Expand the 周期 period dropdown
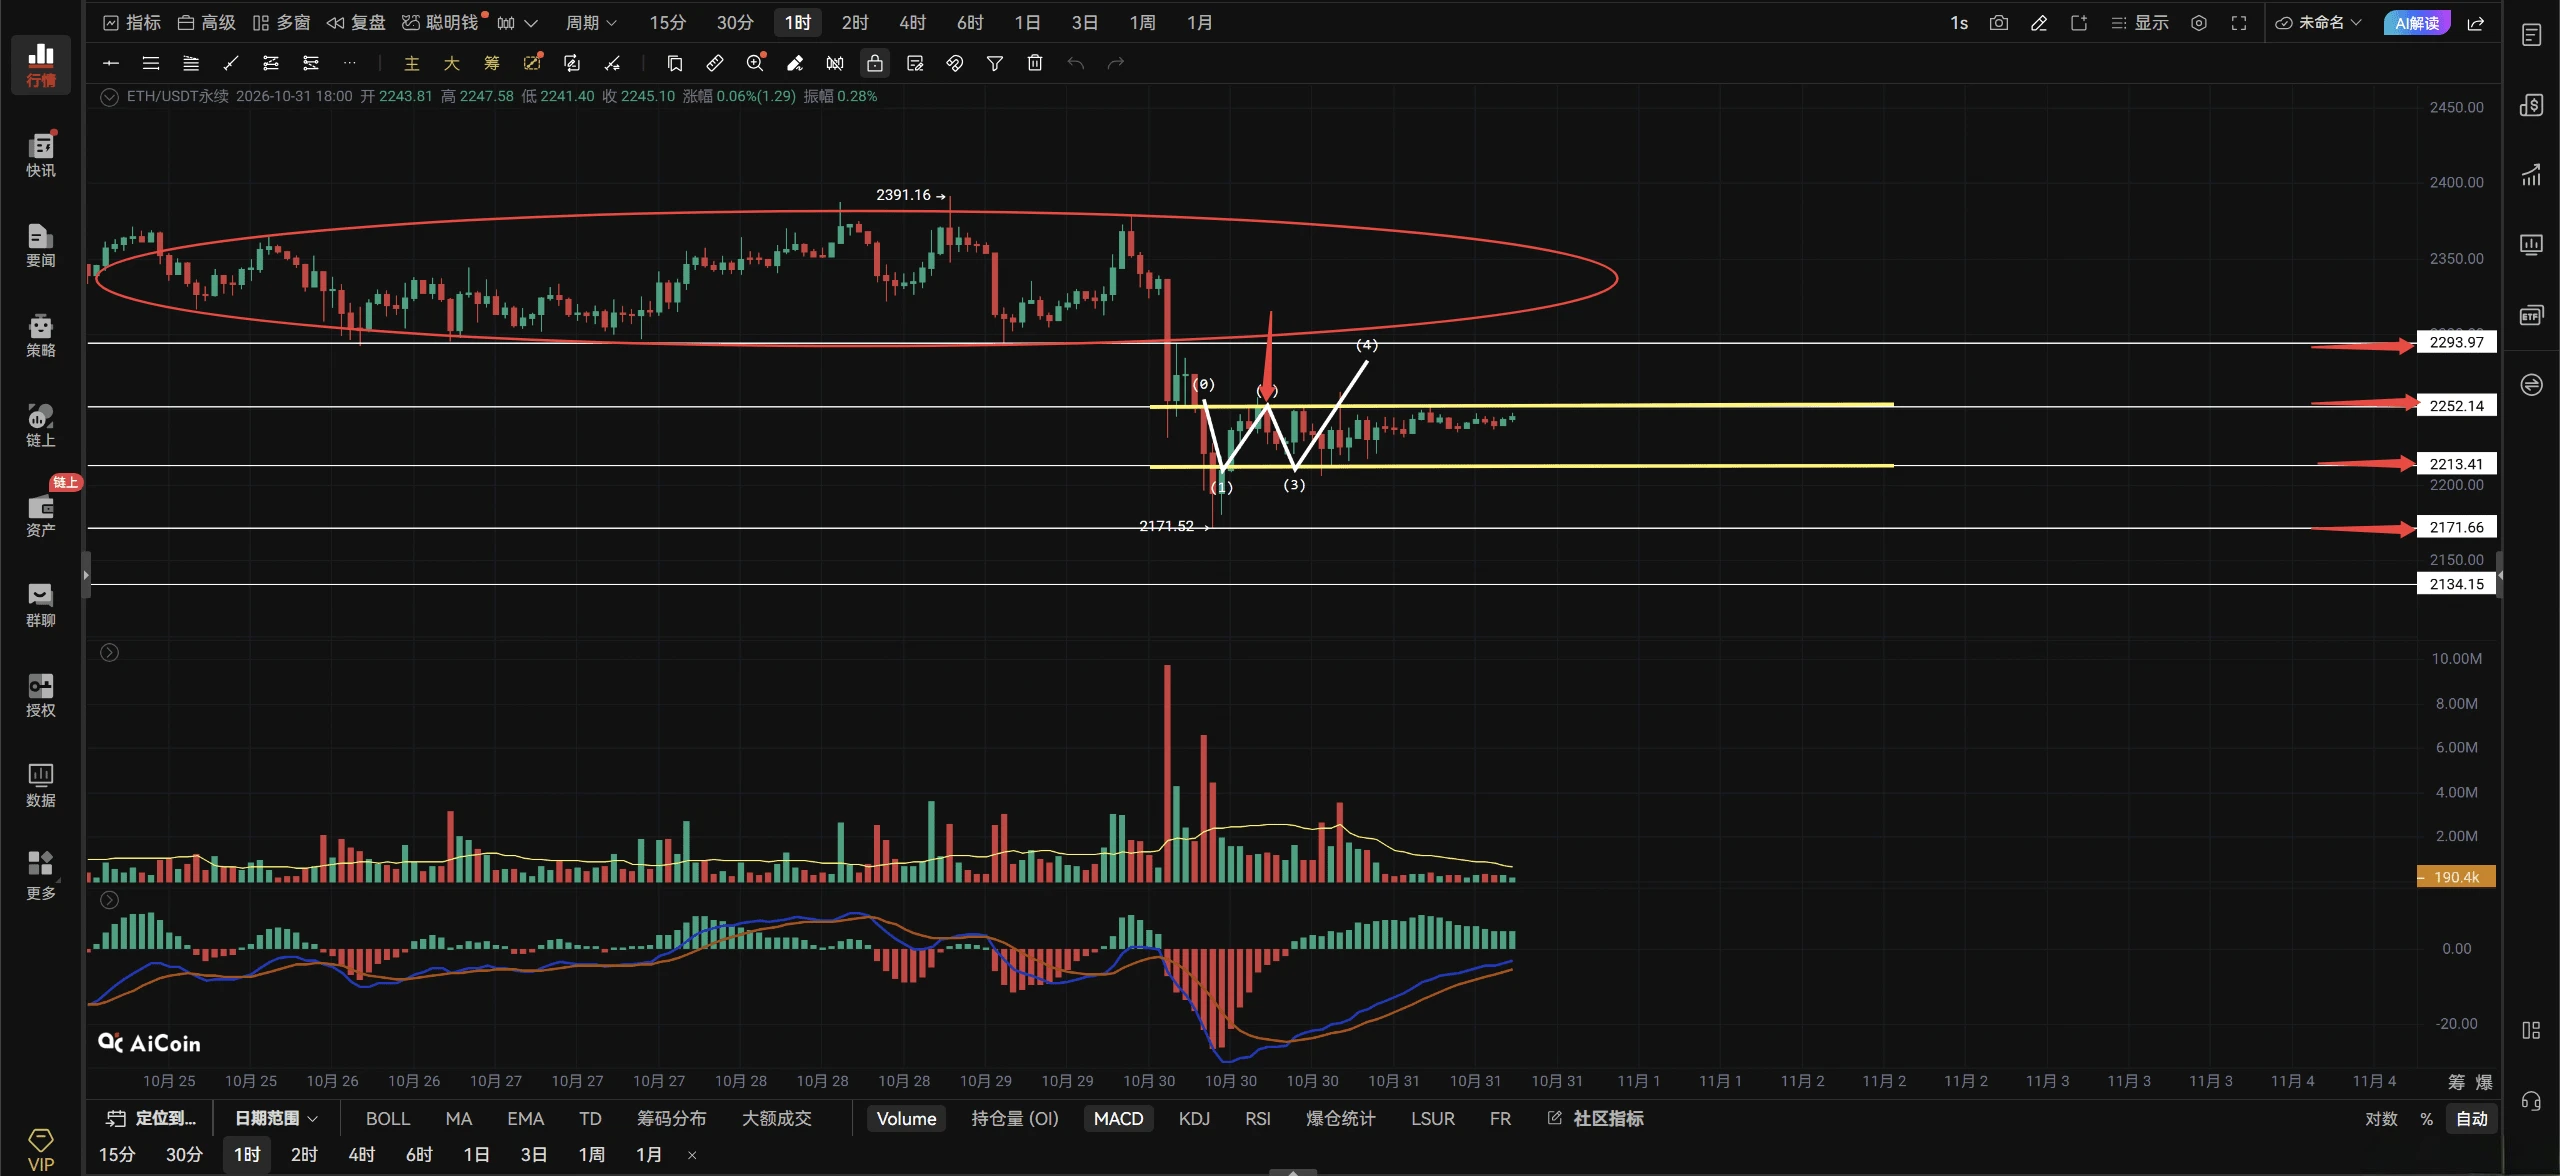This screenshot has height=1176, width=2560. [591, 23]
